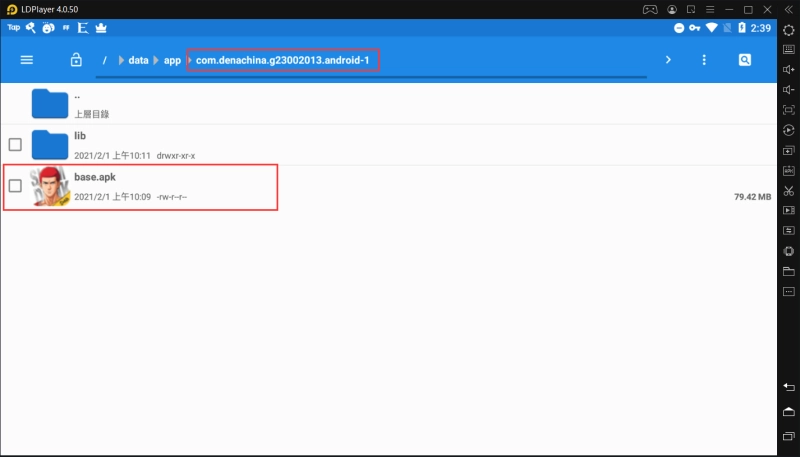The width and height of the screenshot is (800, 457).
Task: Open the file manager search
Action: [745, 60]
